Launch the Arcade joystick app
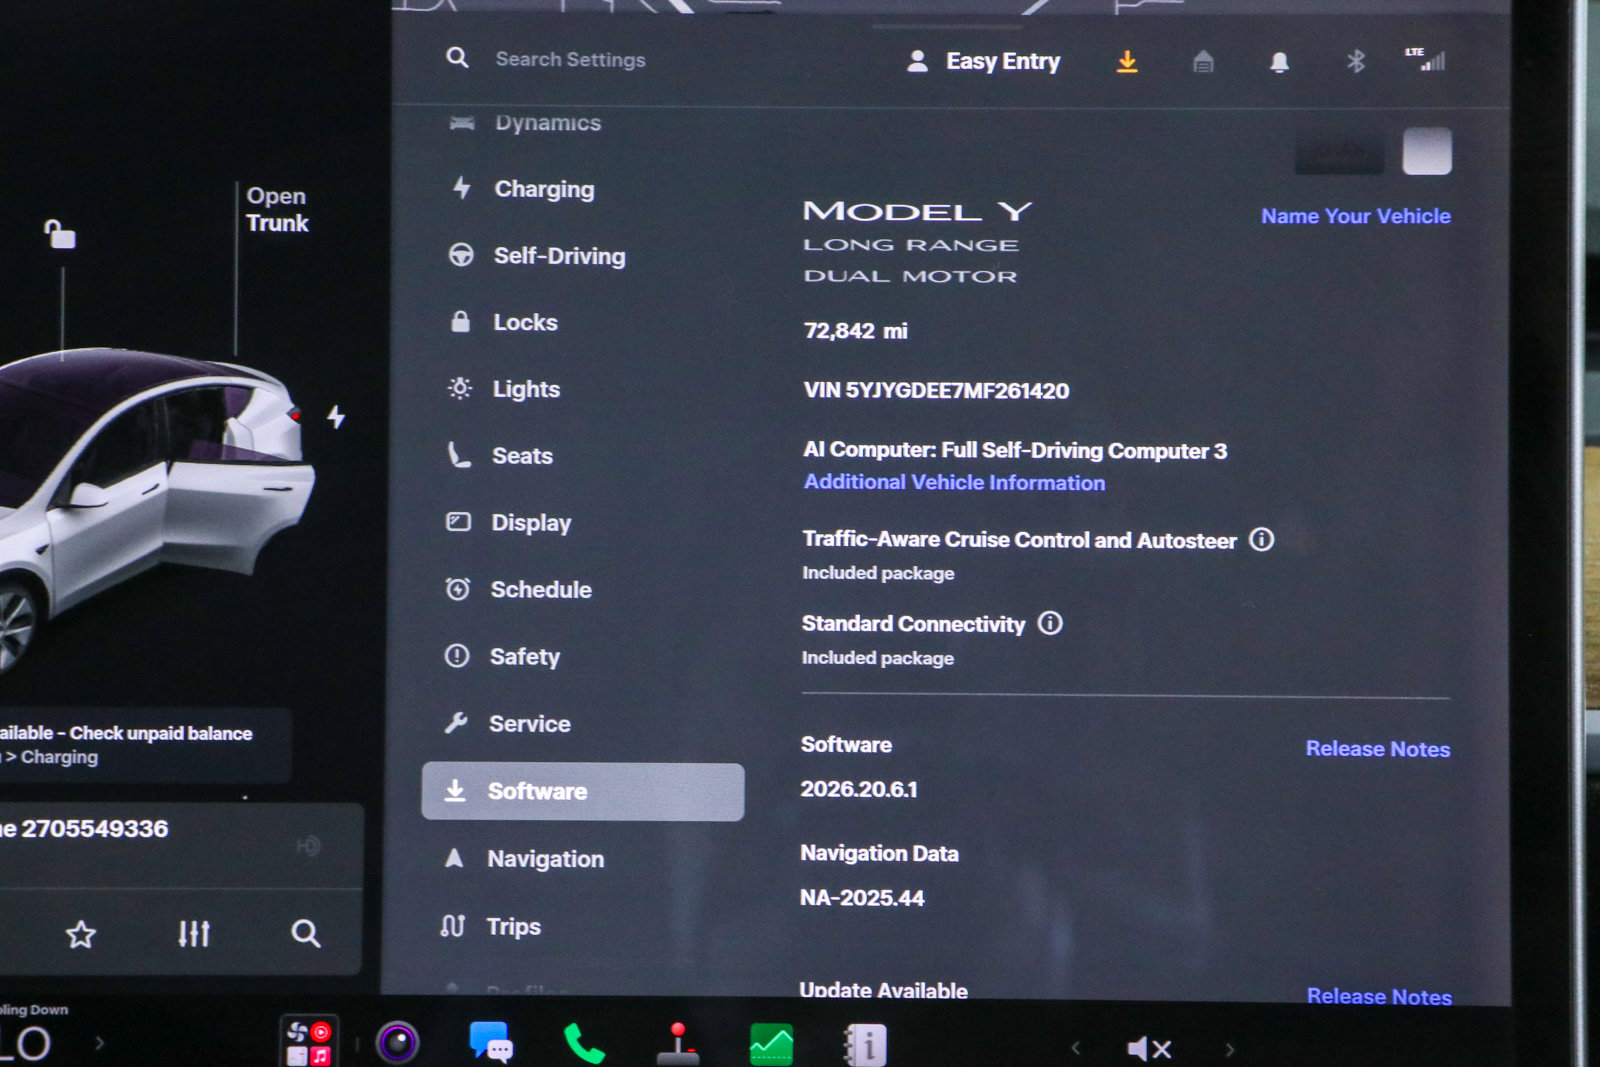Screen dimensions: 1600x1067 [x=678, y=1044]
